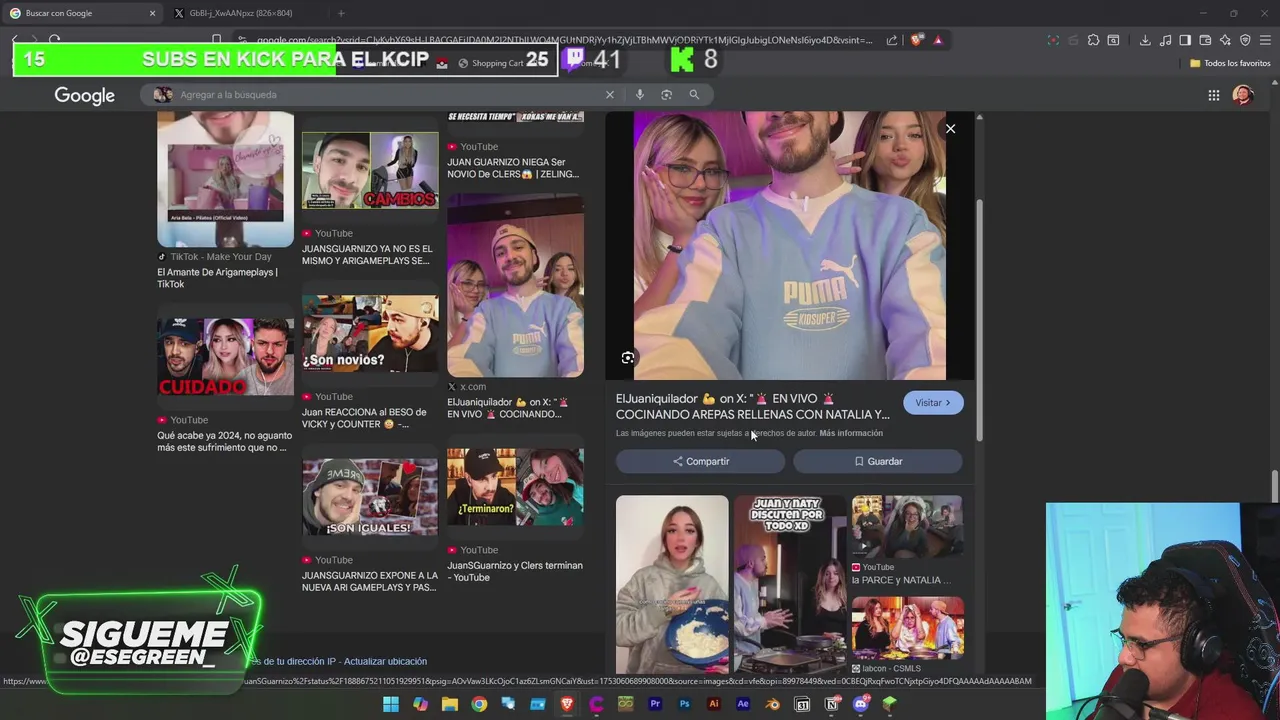Open the CUIDADO video thumbnail

(225, 357)
